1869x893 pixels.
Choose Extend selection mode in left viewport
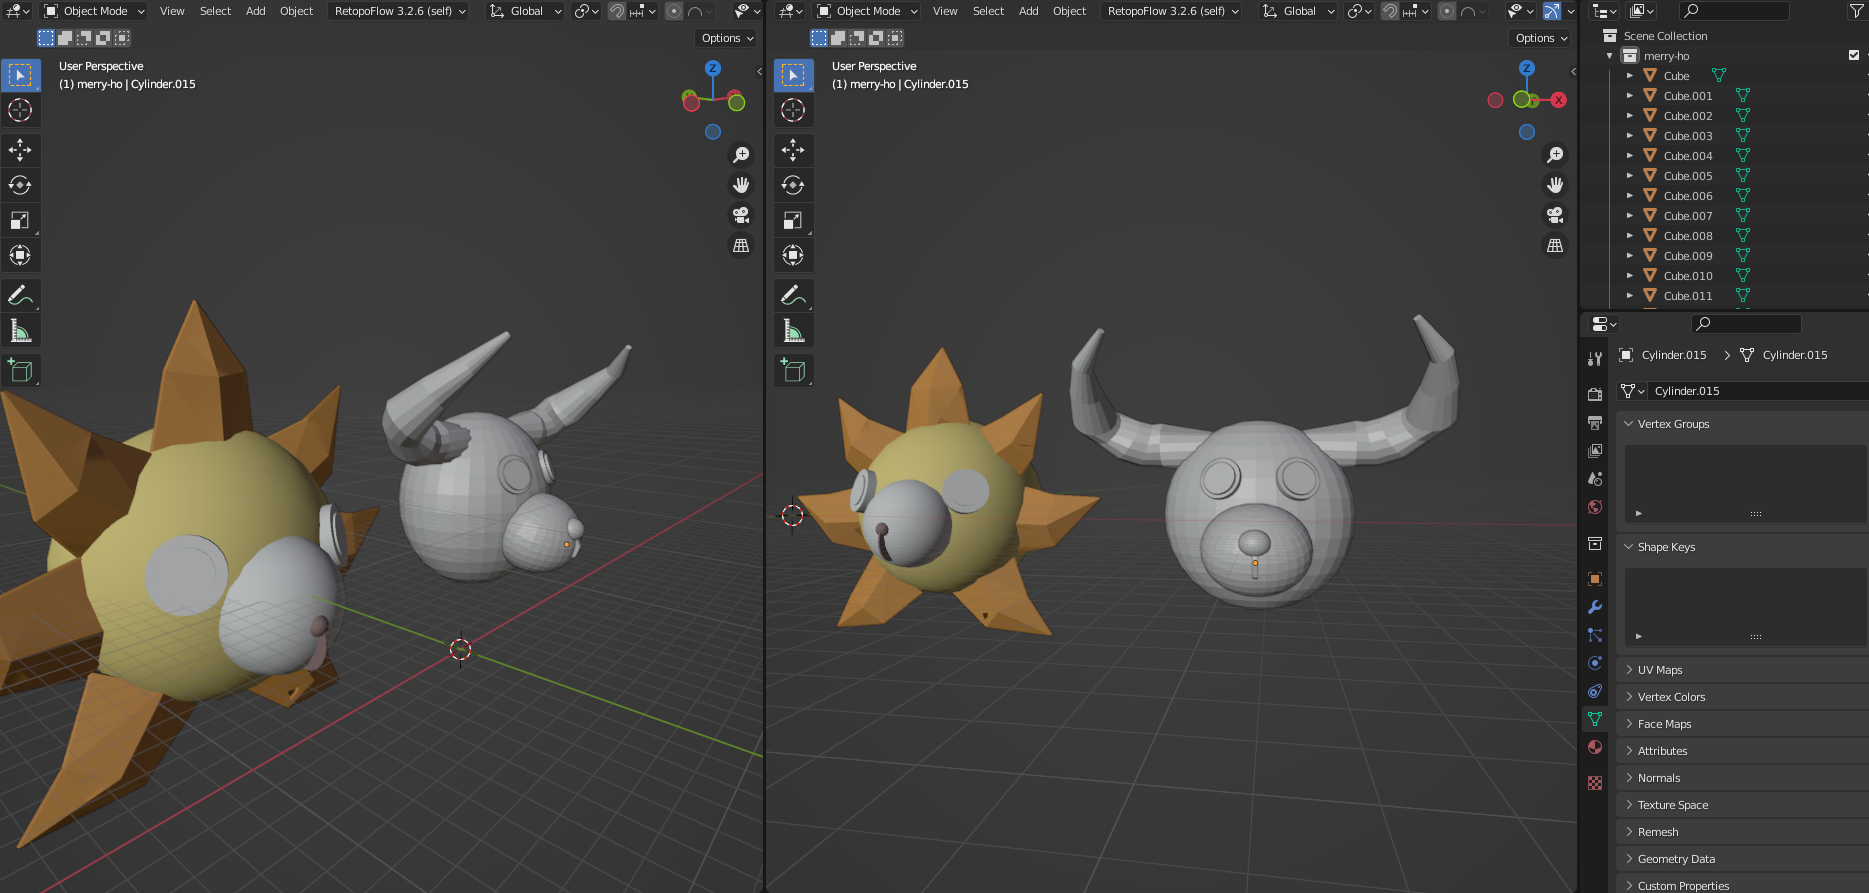pyautogui.click(x=65, y=38)
